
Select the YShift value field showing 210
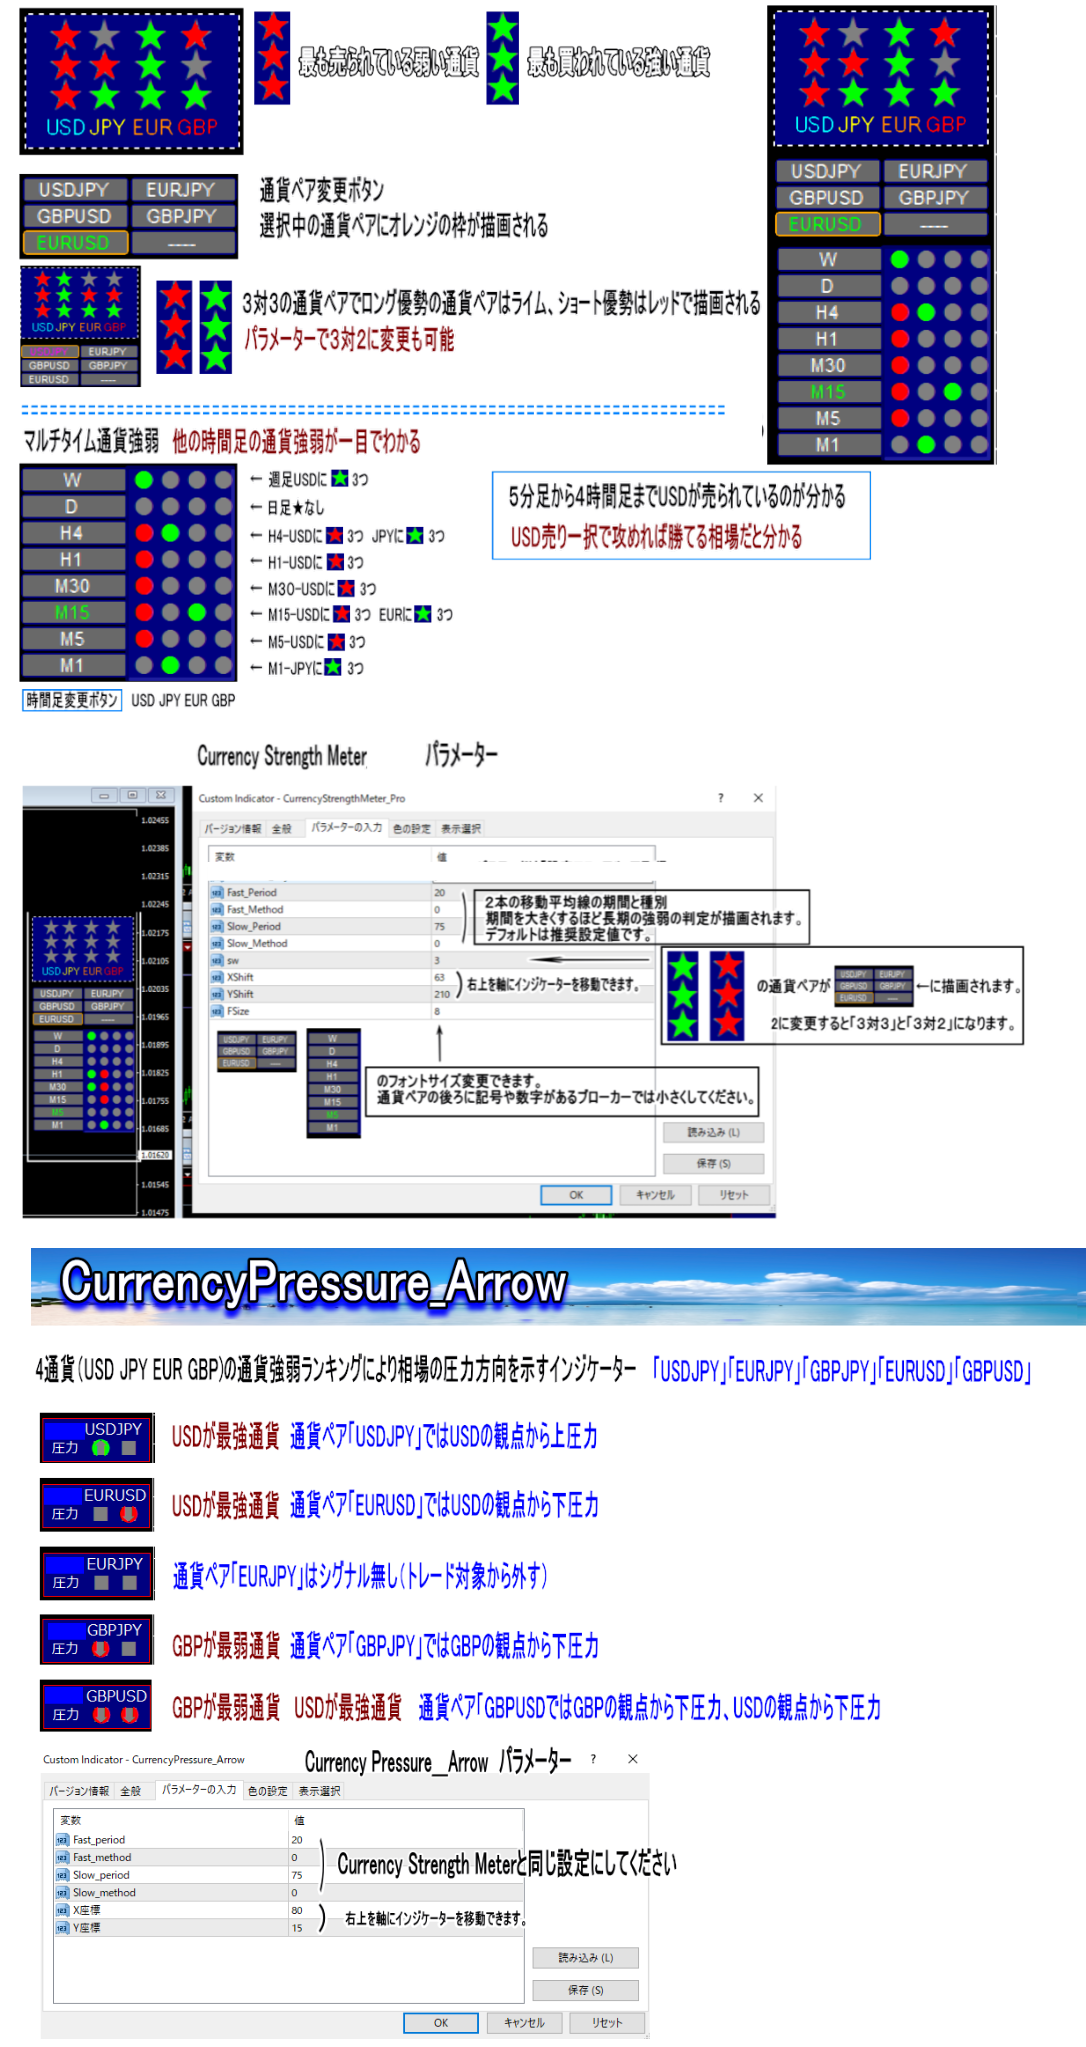pyautogui.click(x=443, y=994)
